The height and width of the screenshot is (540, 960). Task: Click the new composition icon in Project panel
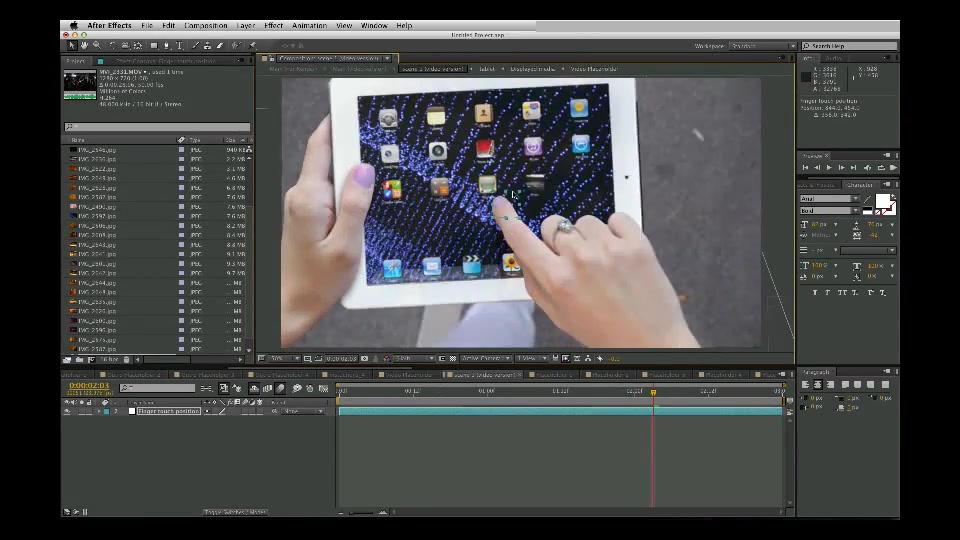[91, 360]
